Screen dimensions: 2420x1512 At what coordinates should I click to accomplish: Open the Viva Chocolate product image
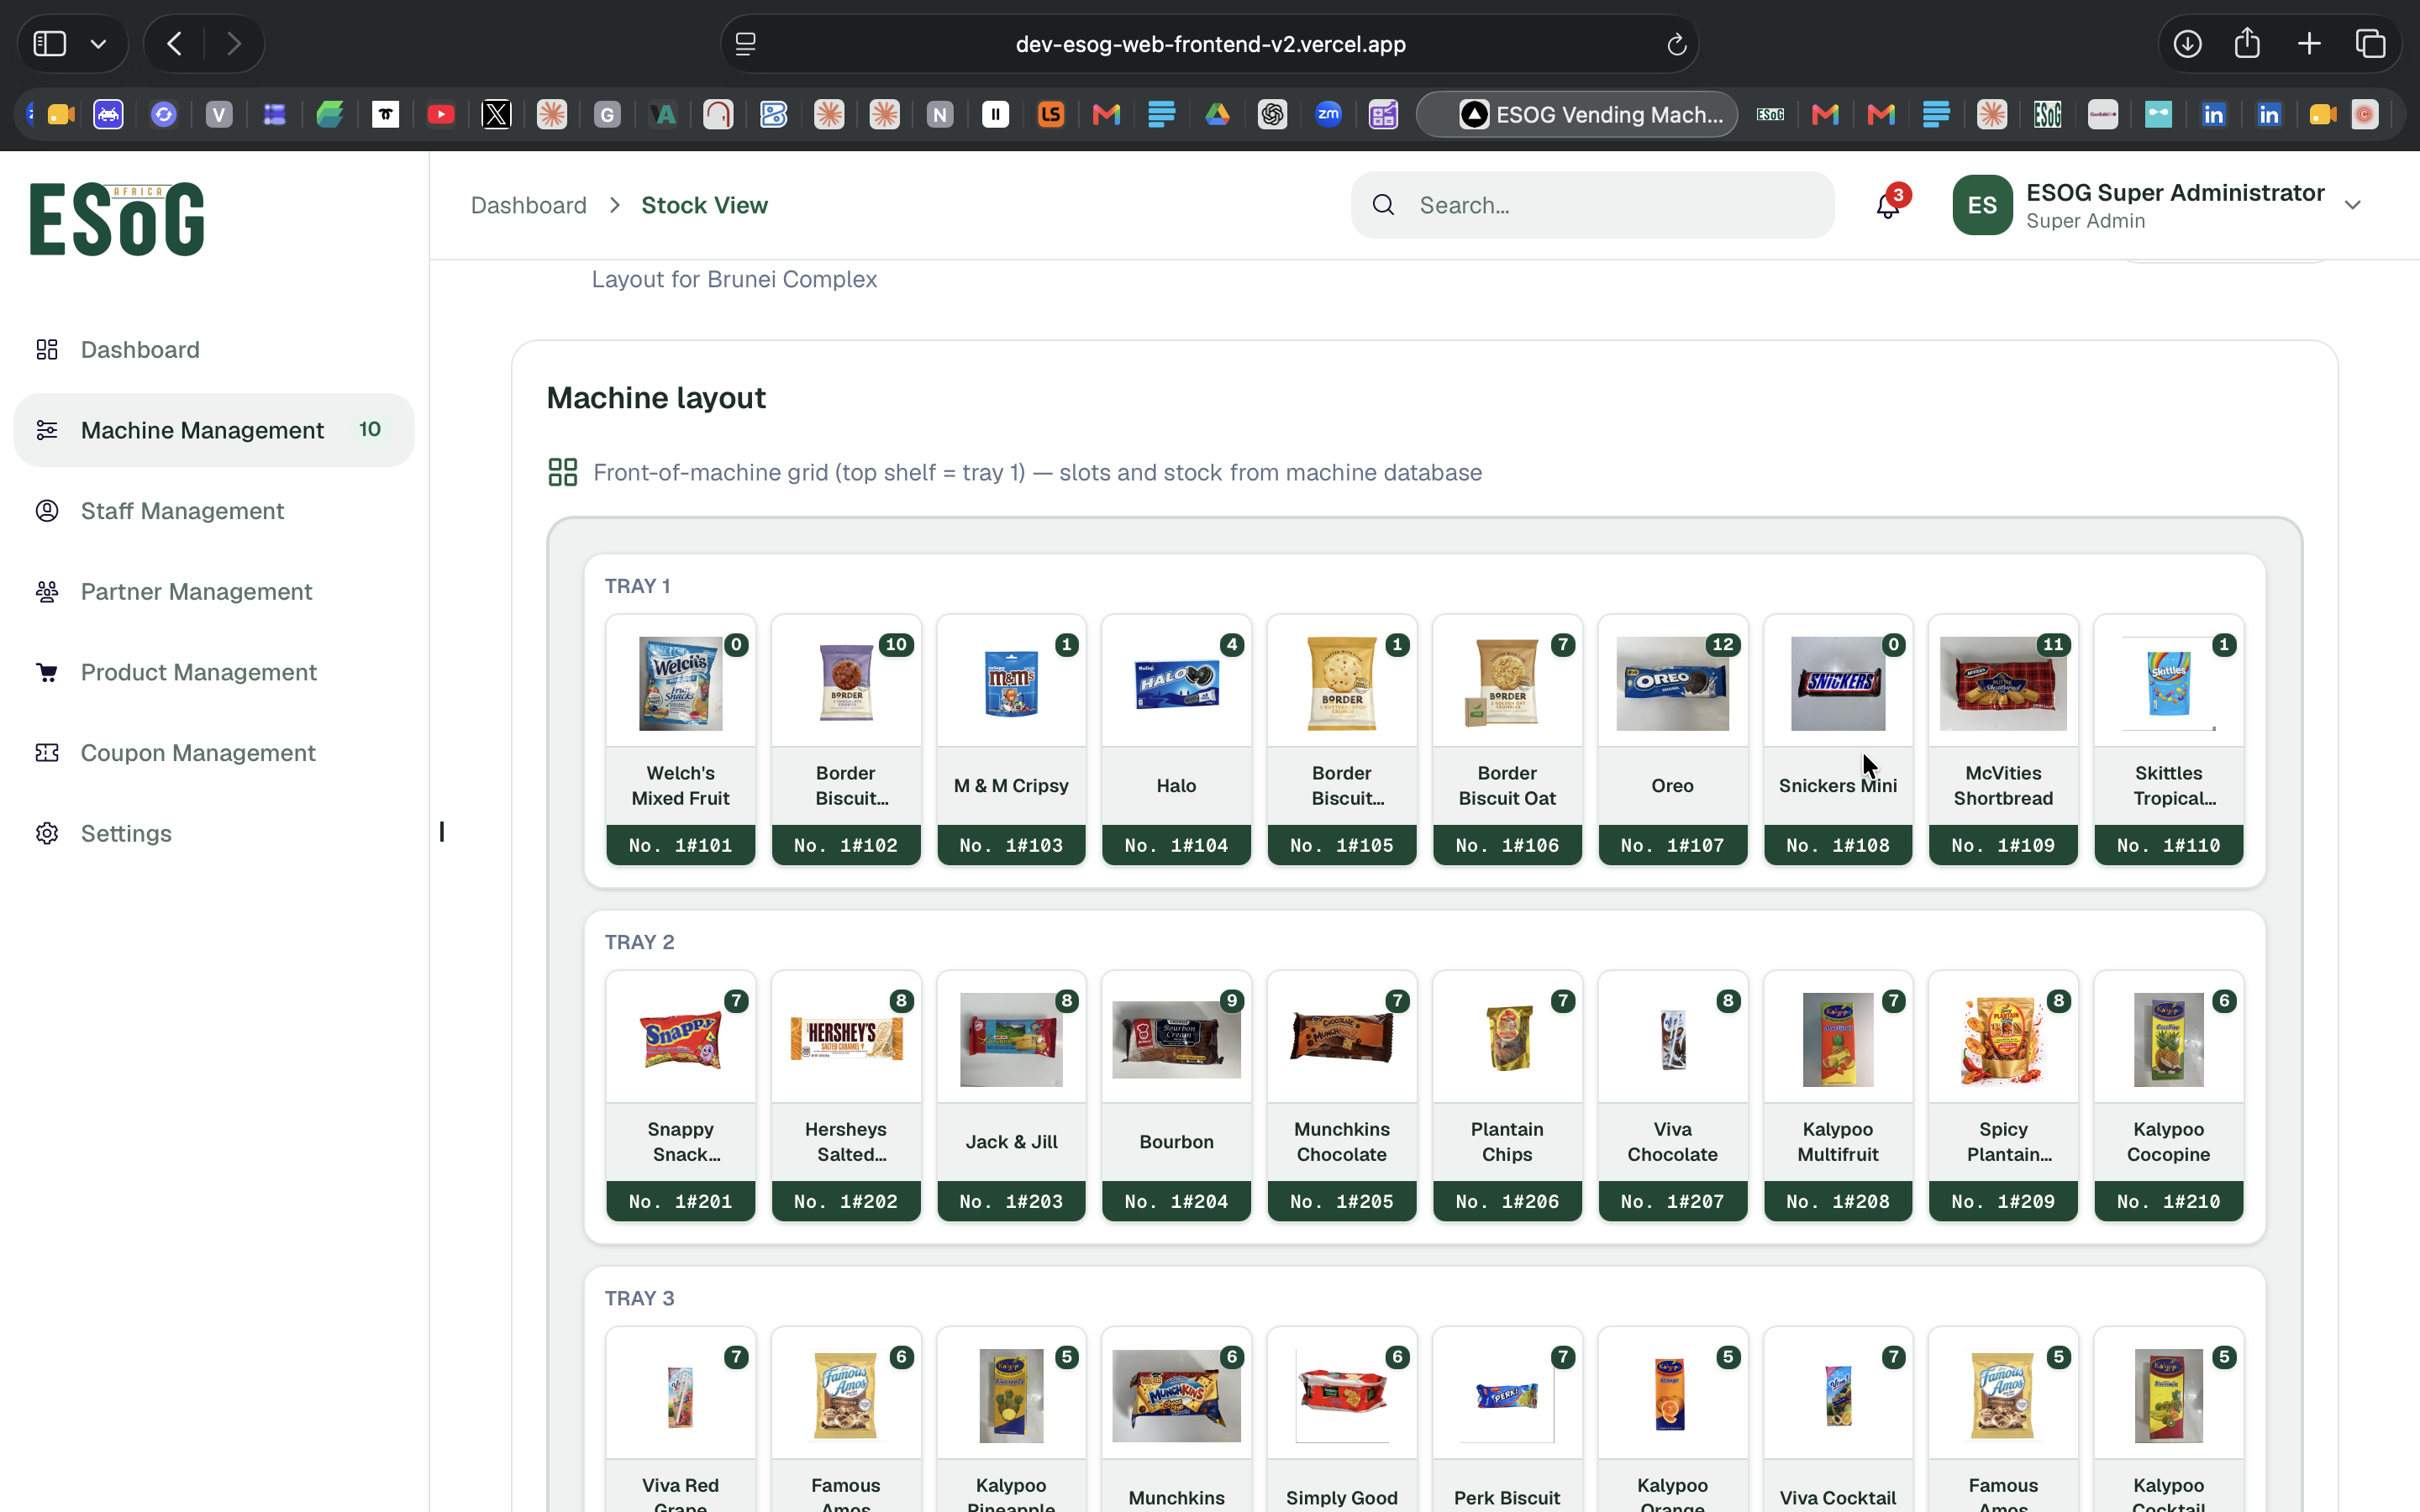pos(1672,1040)
